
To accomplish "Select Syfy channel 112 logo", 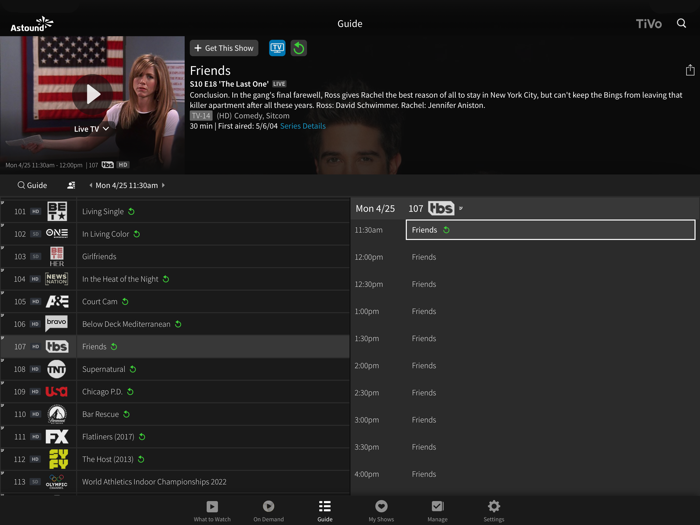I will [x=58, y=459].
